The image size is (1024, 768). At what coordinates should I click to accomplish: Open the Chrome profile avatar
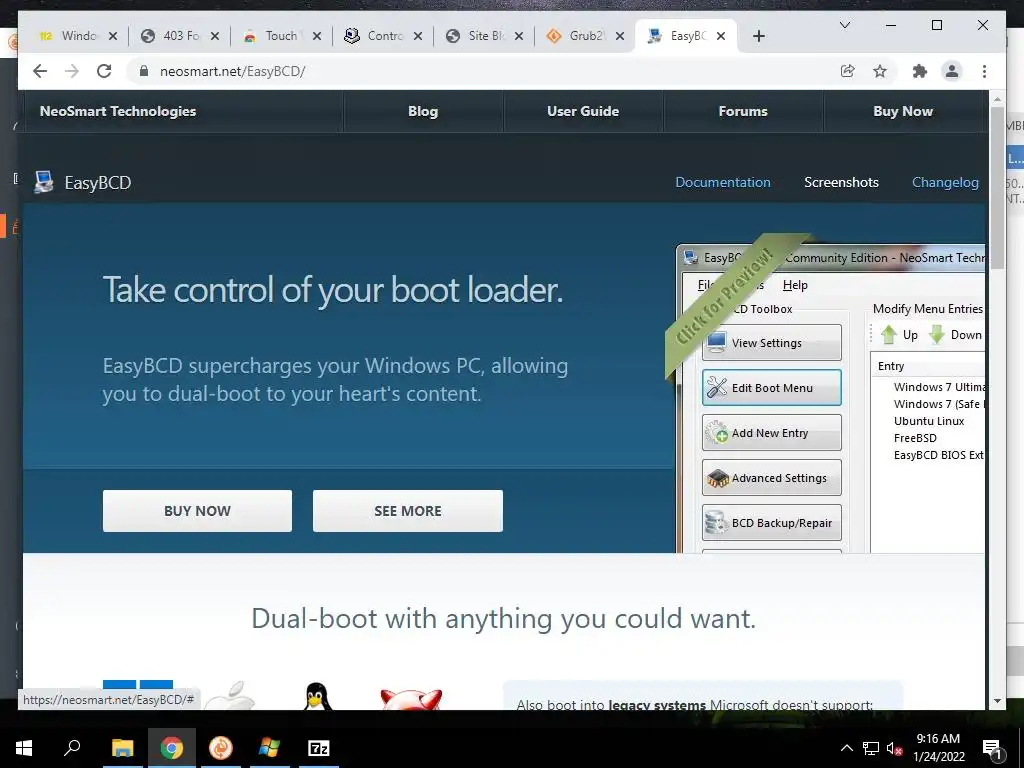coord(952,71)
